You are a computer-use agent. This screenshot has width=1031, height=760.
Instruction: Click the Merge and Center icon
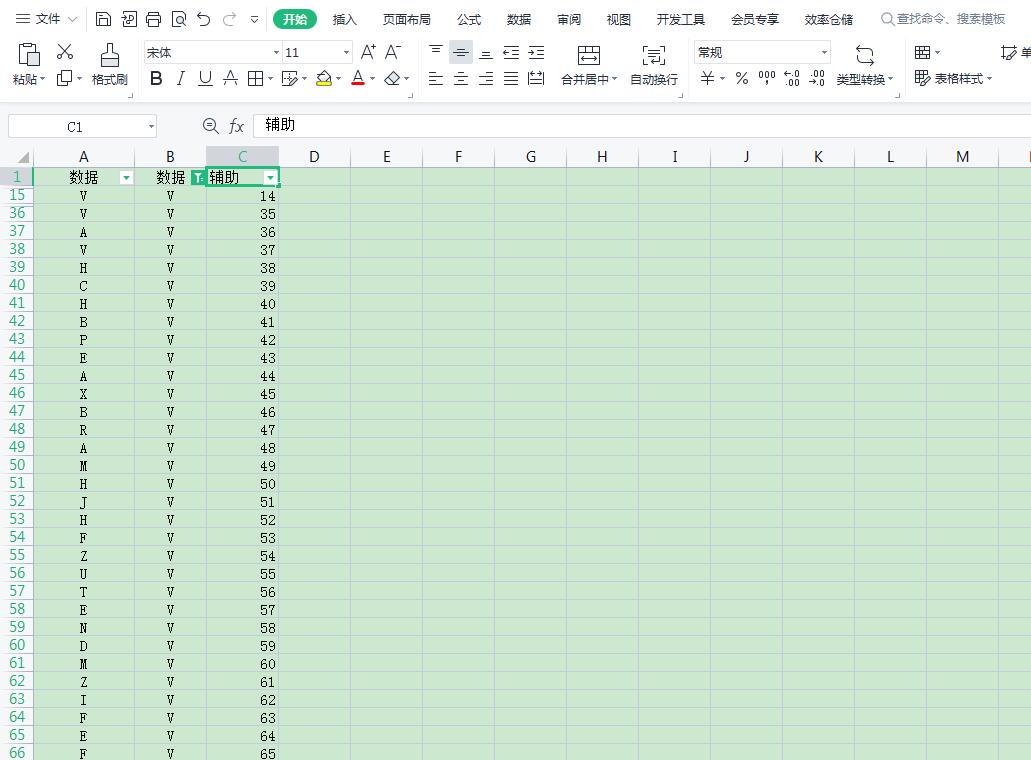pos(588,55)
